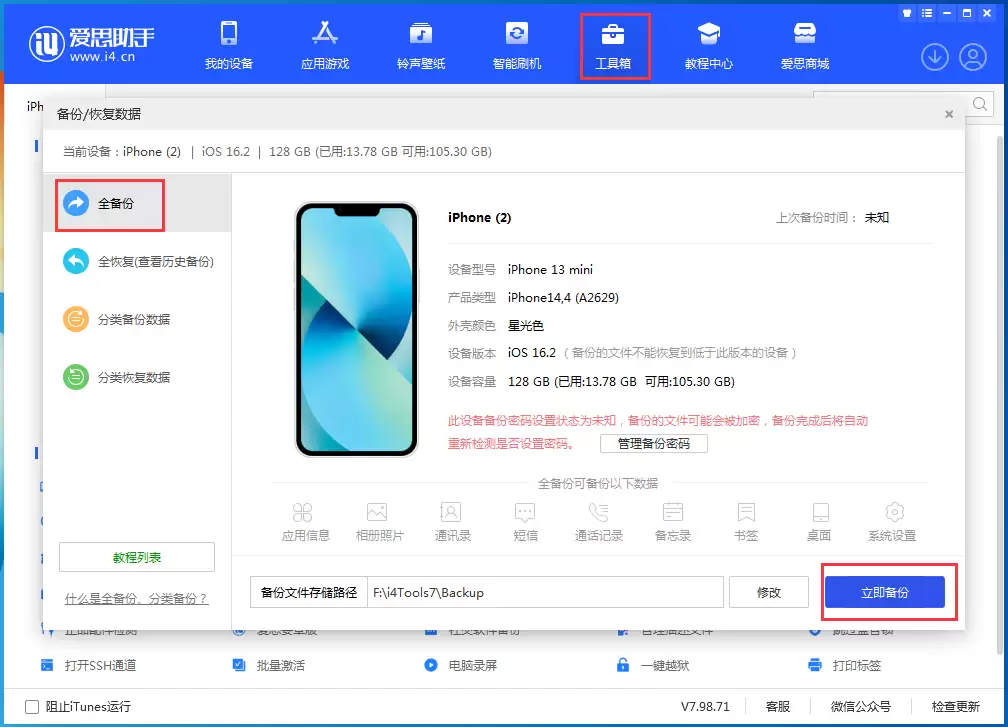
Task: Click the 爱思助手 logo
Action: (92, 44)
